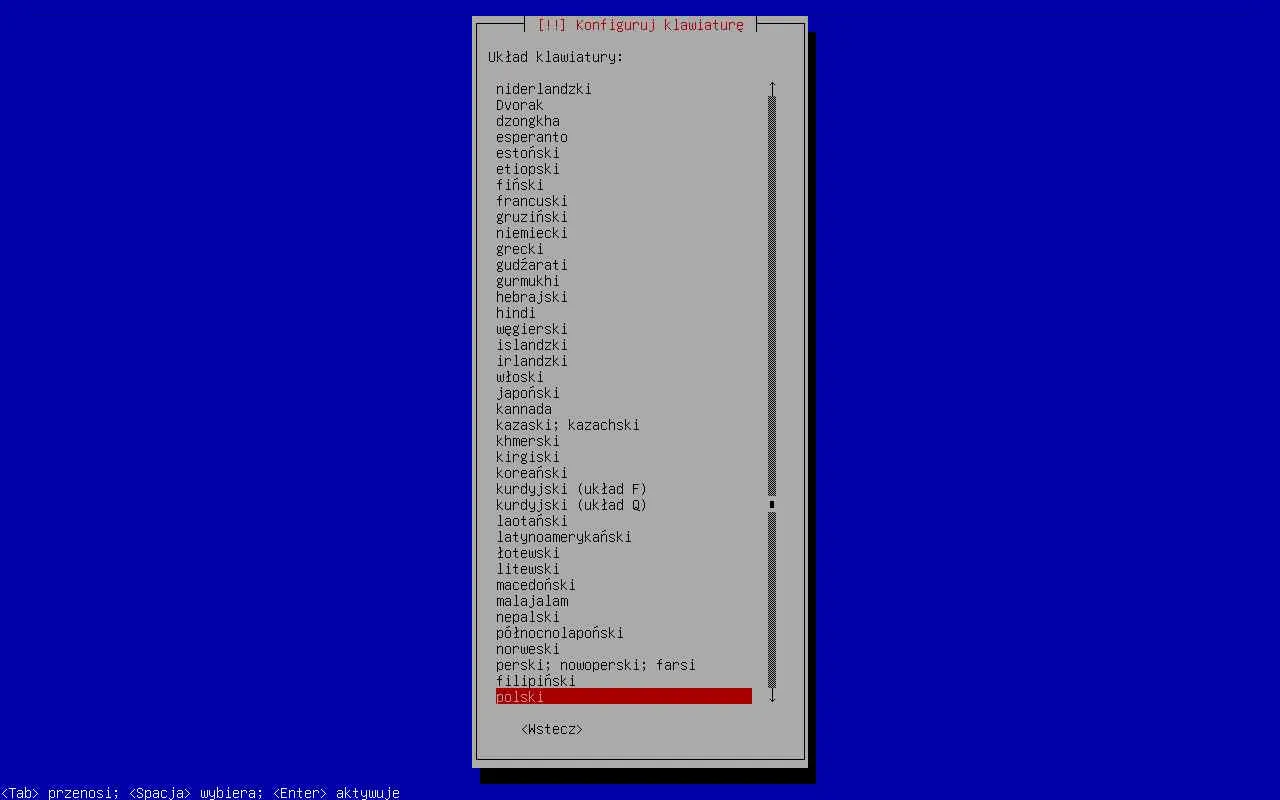Select koreański layout entry
The image size is (1280, 800).
(x=624, y=473)
